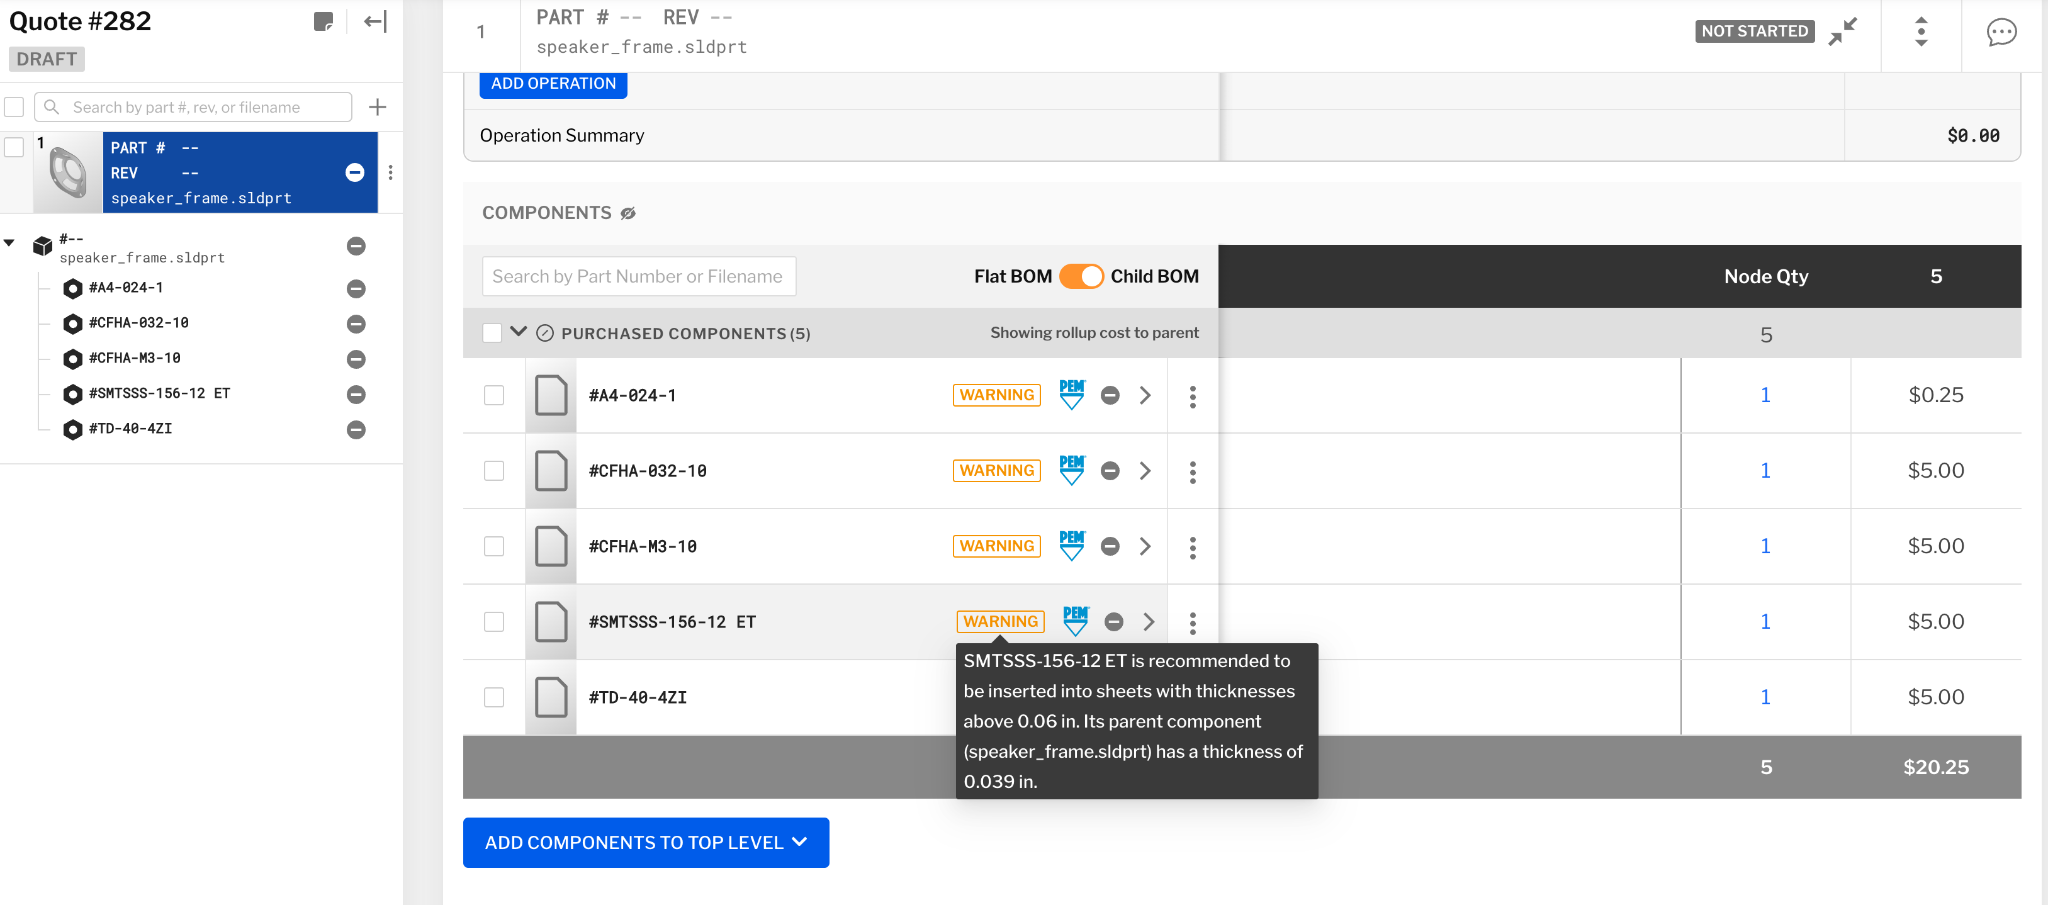
Task: Click the PEM fastener icon beside #A4-024-1
Action: 1070,395
